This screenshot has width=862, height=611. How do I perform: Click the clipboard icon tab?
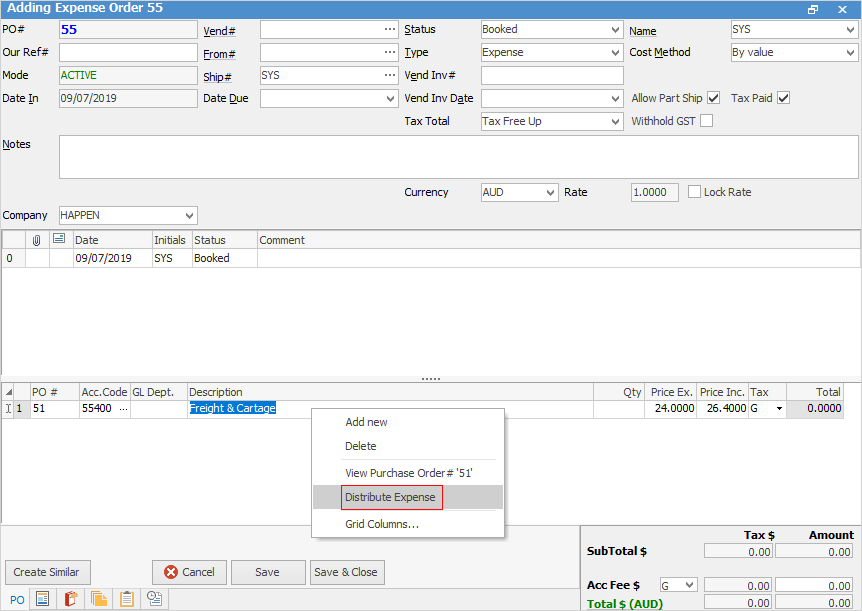click(x=127, y=599)
